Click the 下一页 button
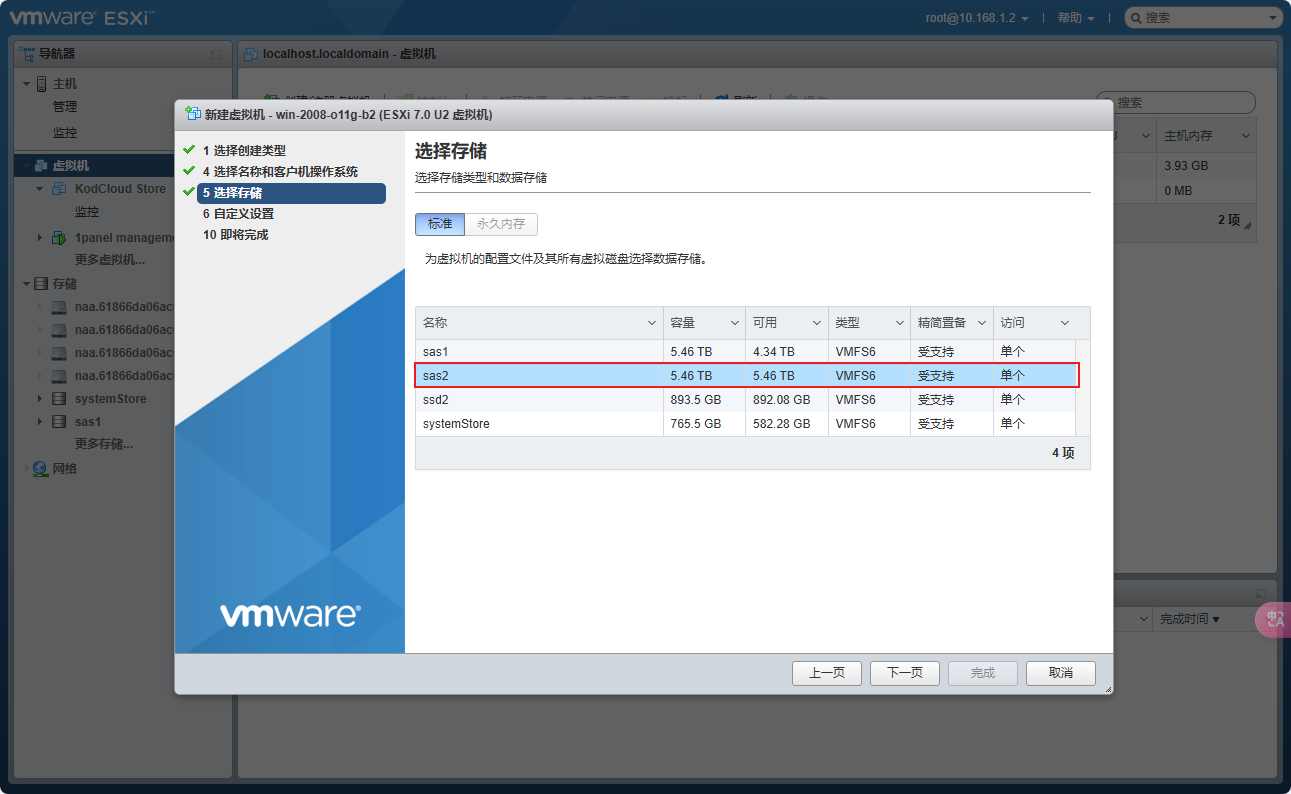The image size is (1291, 794). [904, 673]
